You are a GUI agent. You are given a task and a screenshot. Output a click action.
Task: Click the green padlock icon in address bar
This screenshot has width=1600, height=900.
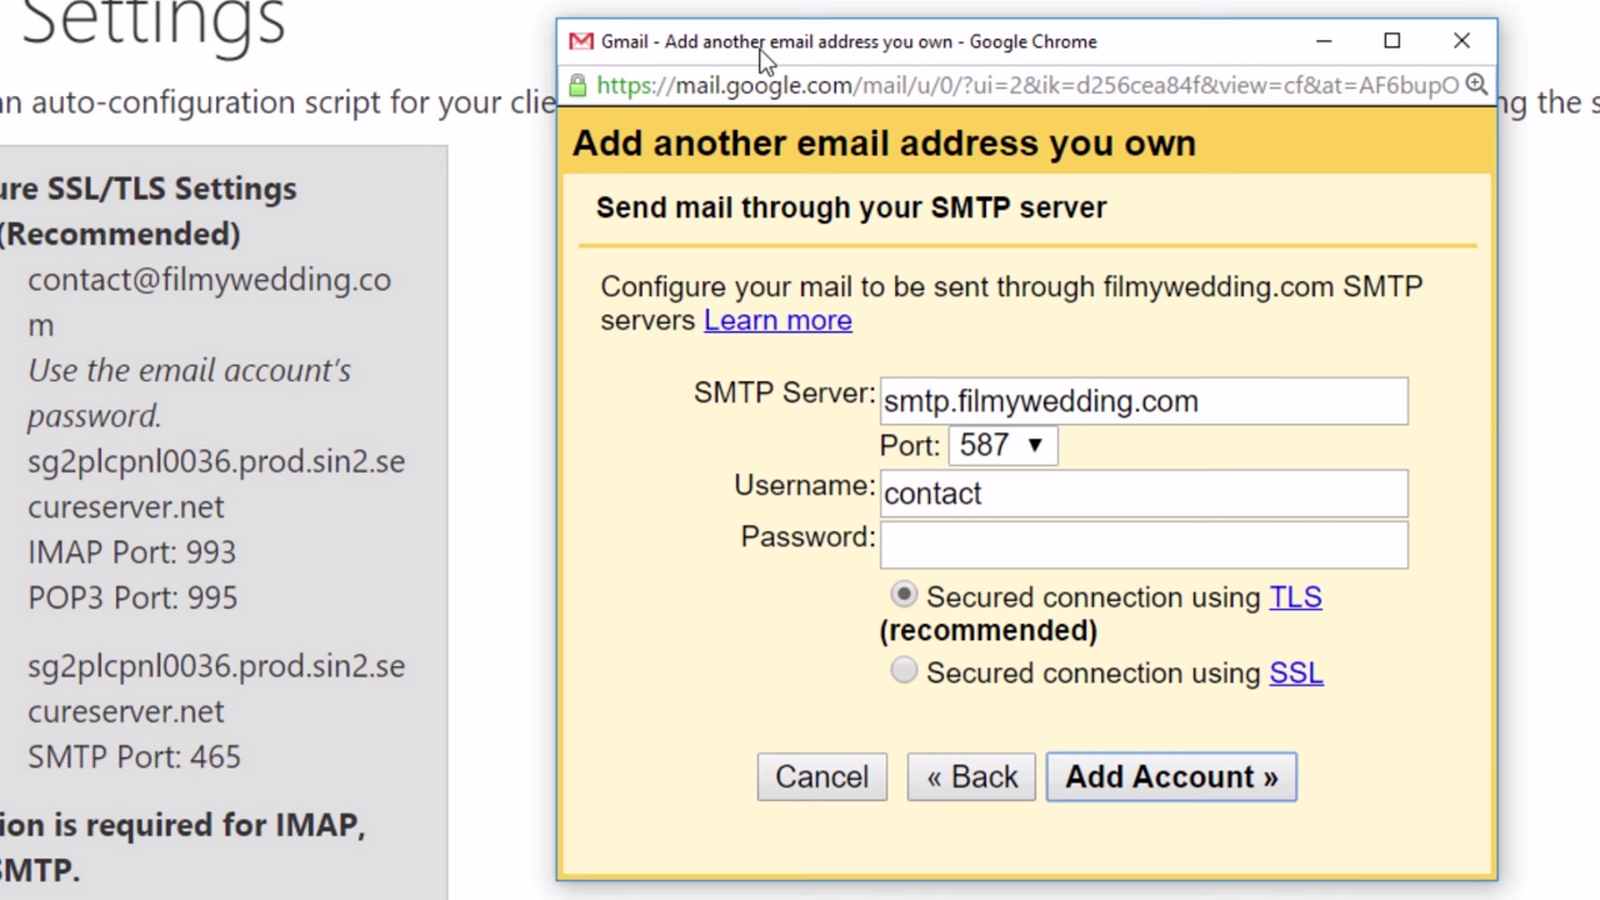tap(578, 85)
